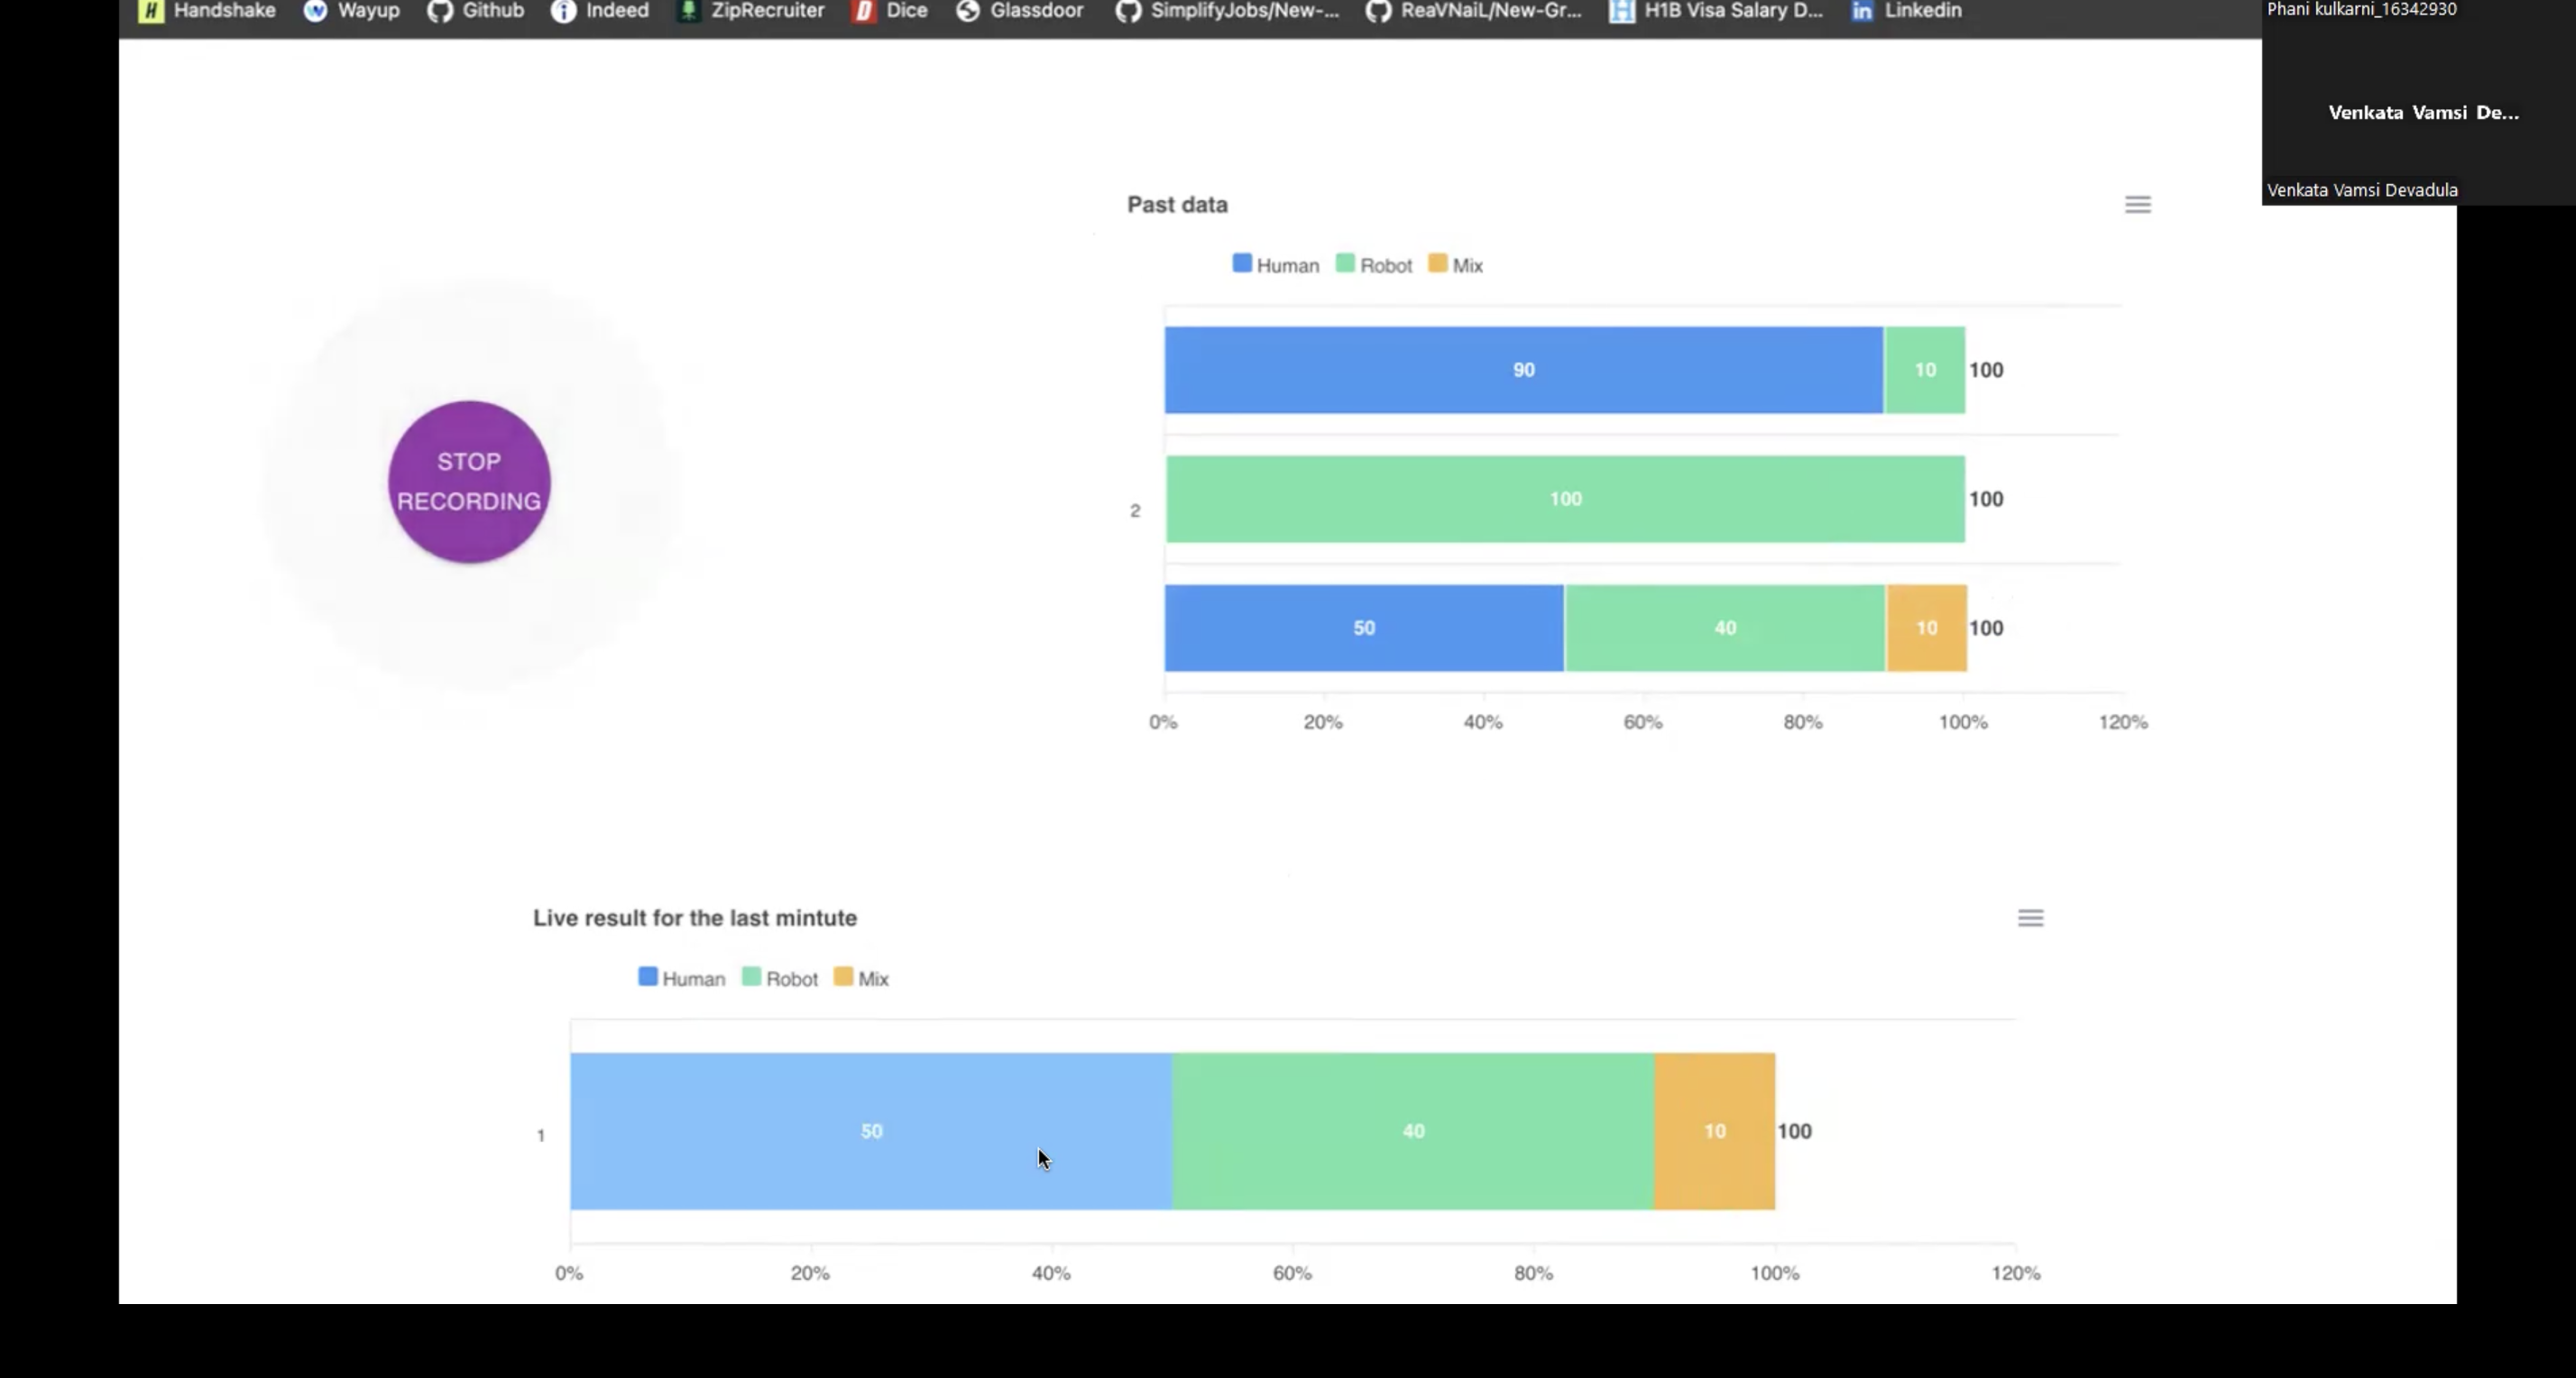
Task: Toggle Human series in Past data legend
Action: click(x=1275, y=265)
